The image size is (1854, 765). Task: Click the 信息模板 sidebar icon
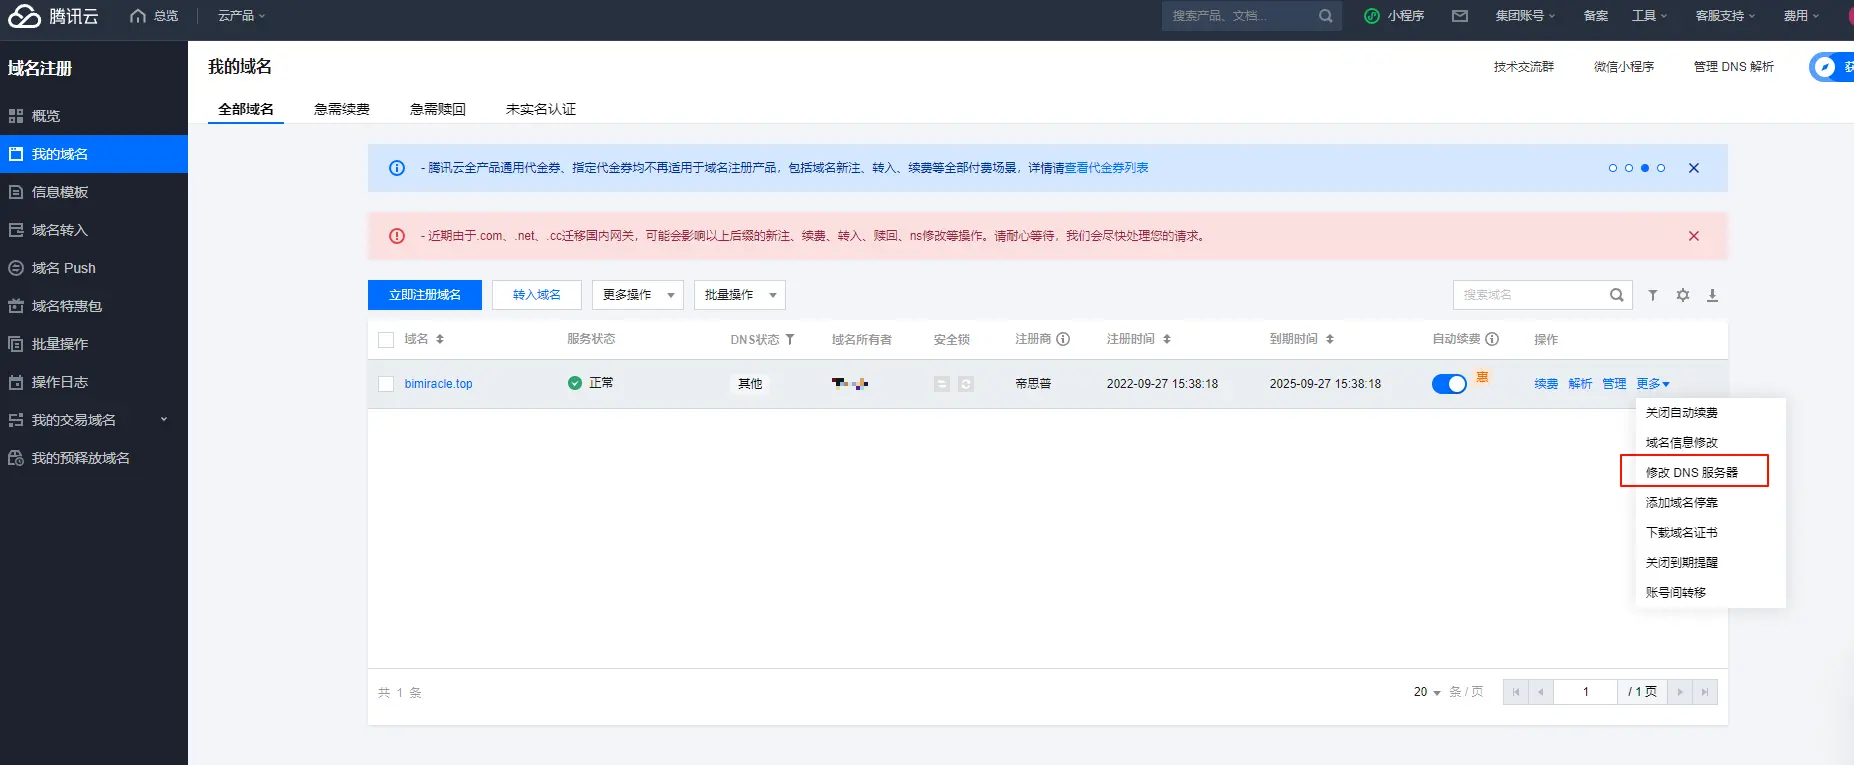(16, 192)
